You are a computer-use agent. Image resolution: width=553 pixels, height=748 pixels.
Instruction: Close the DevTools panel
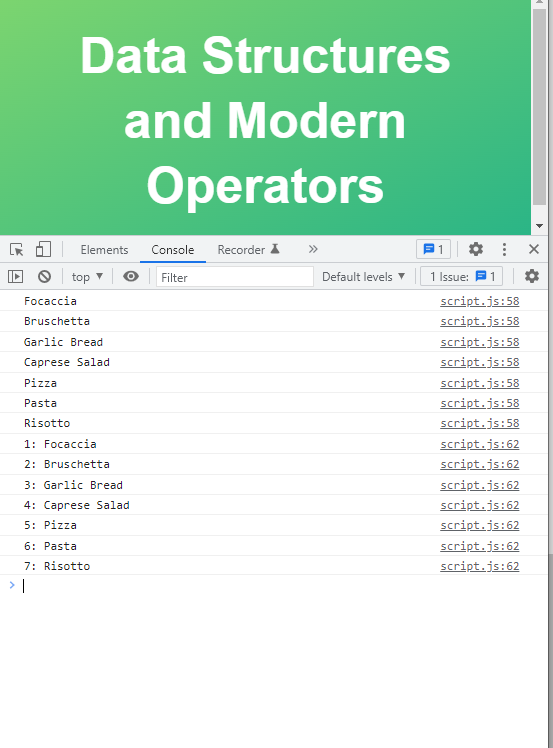click(534, 249)
